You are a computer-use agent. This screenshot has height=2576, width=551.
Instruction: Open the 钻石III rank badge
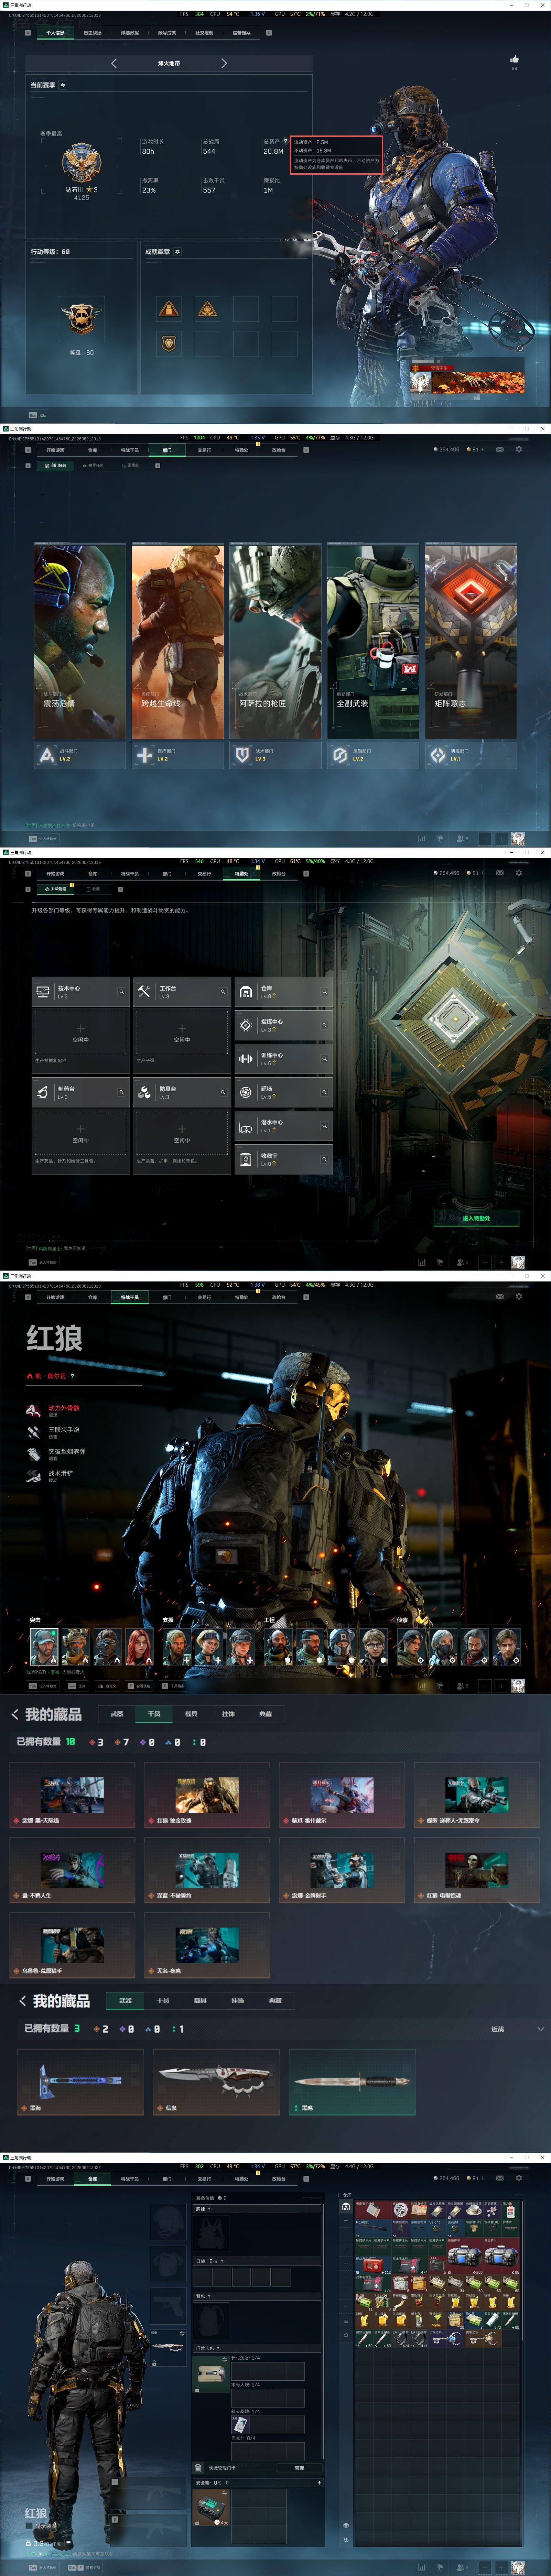[x=81, y=162]
